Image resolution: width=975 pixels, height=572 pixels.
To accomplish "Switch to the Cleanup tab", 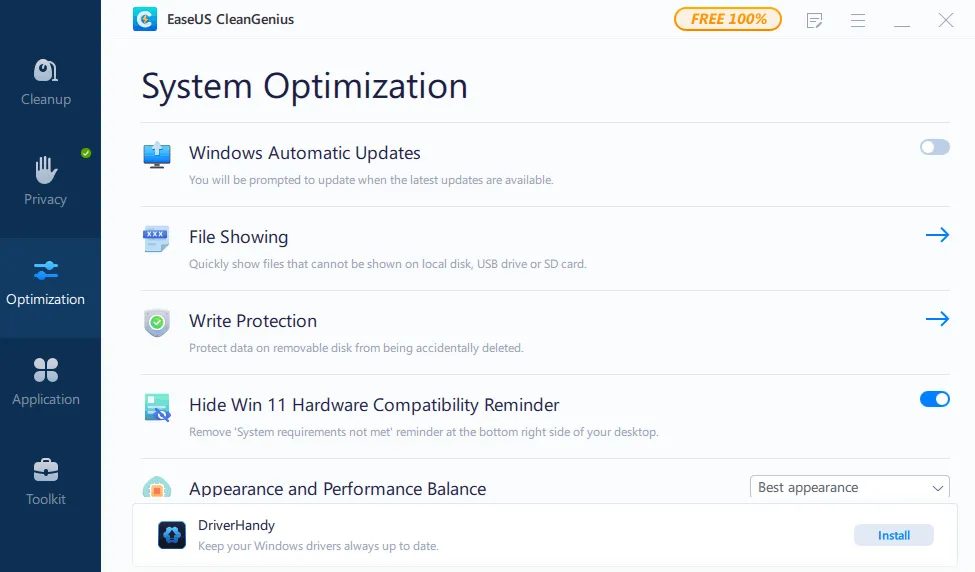I will (46, 82).
